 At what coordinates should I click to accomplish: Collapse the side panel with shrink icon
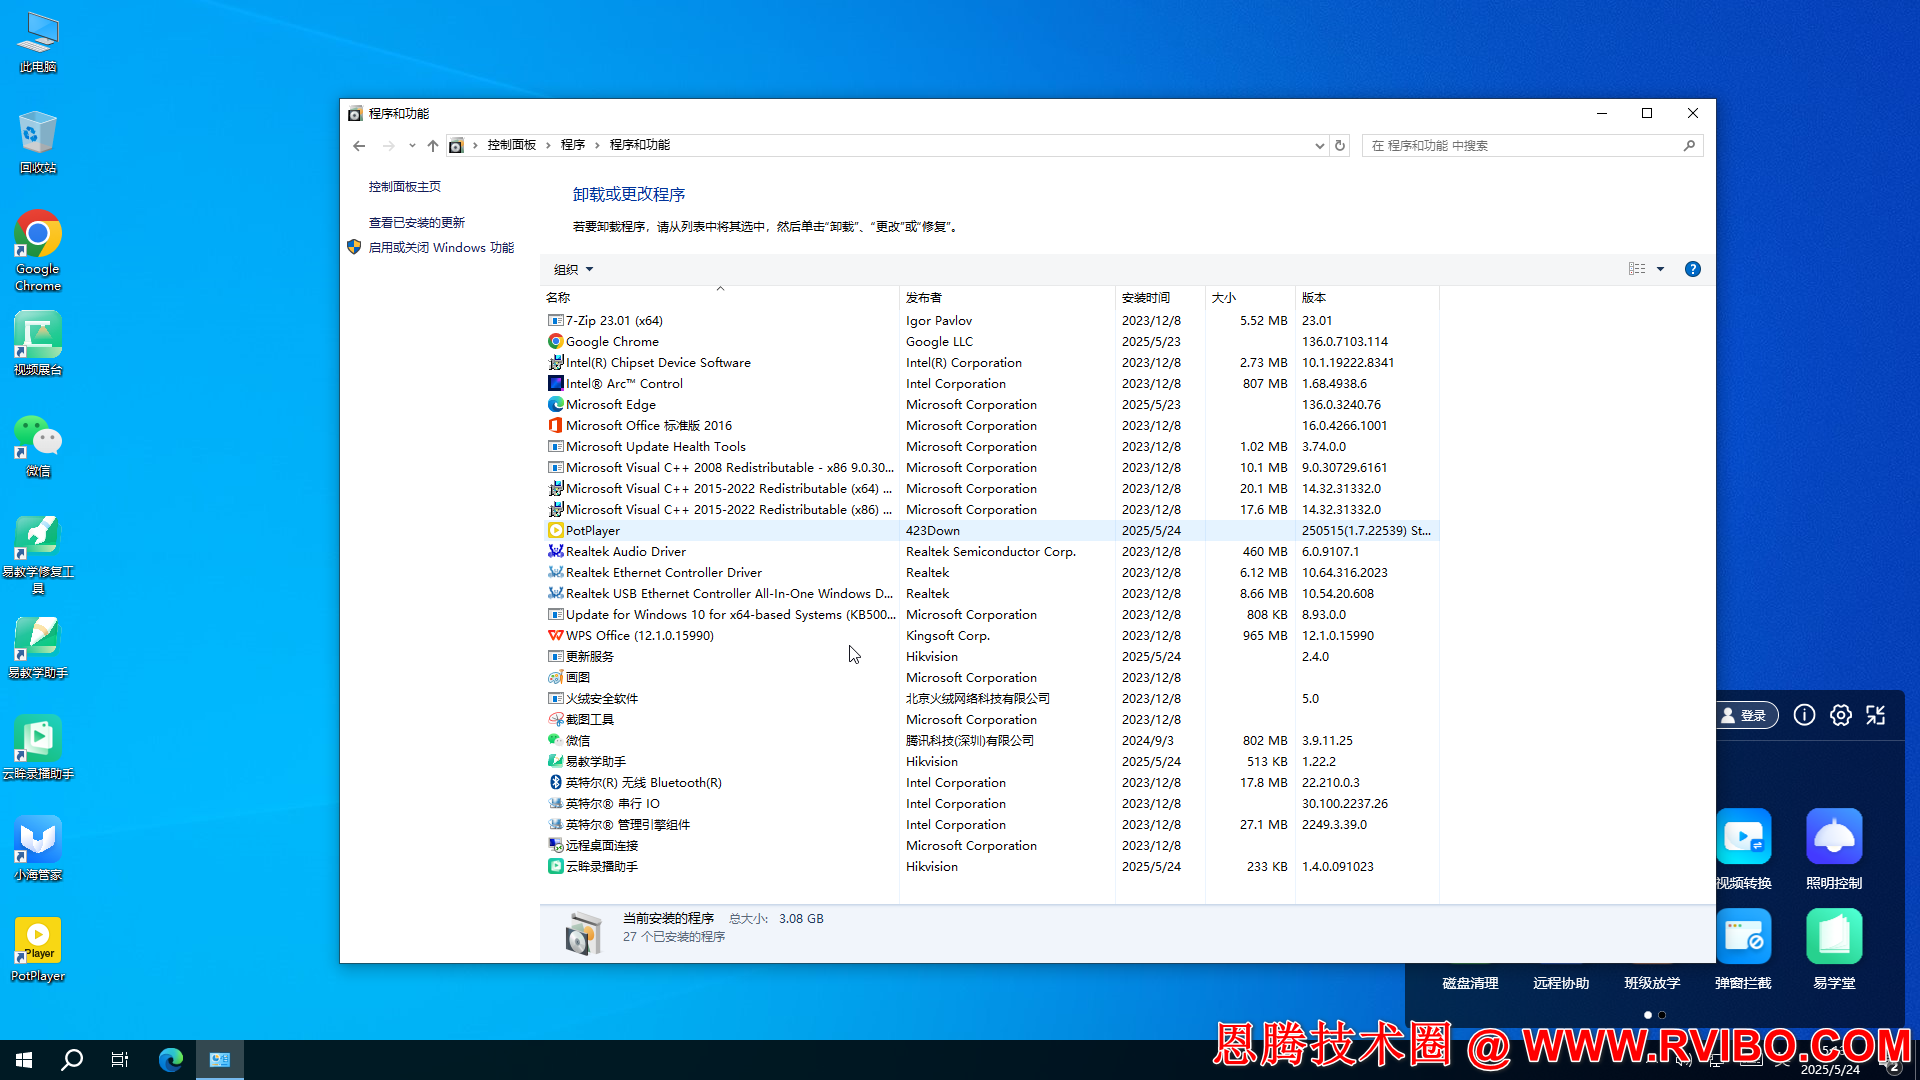1876,715
